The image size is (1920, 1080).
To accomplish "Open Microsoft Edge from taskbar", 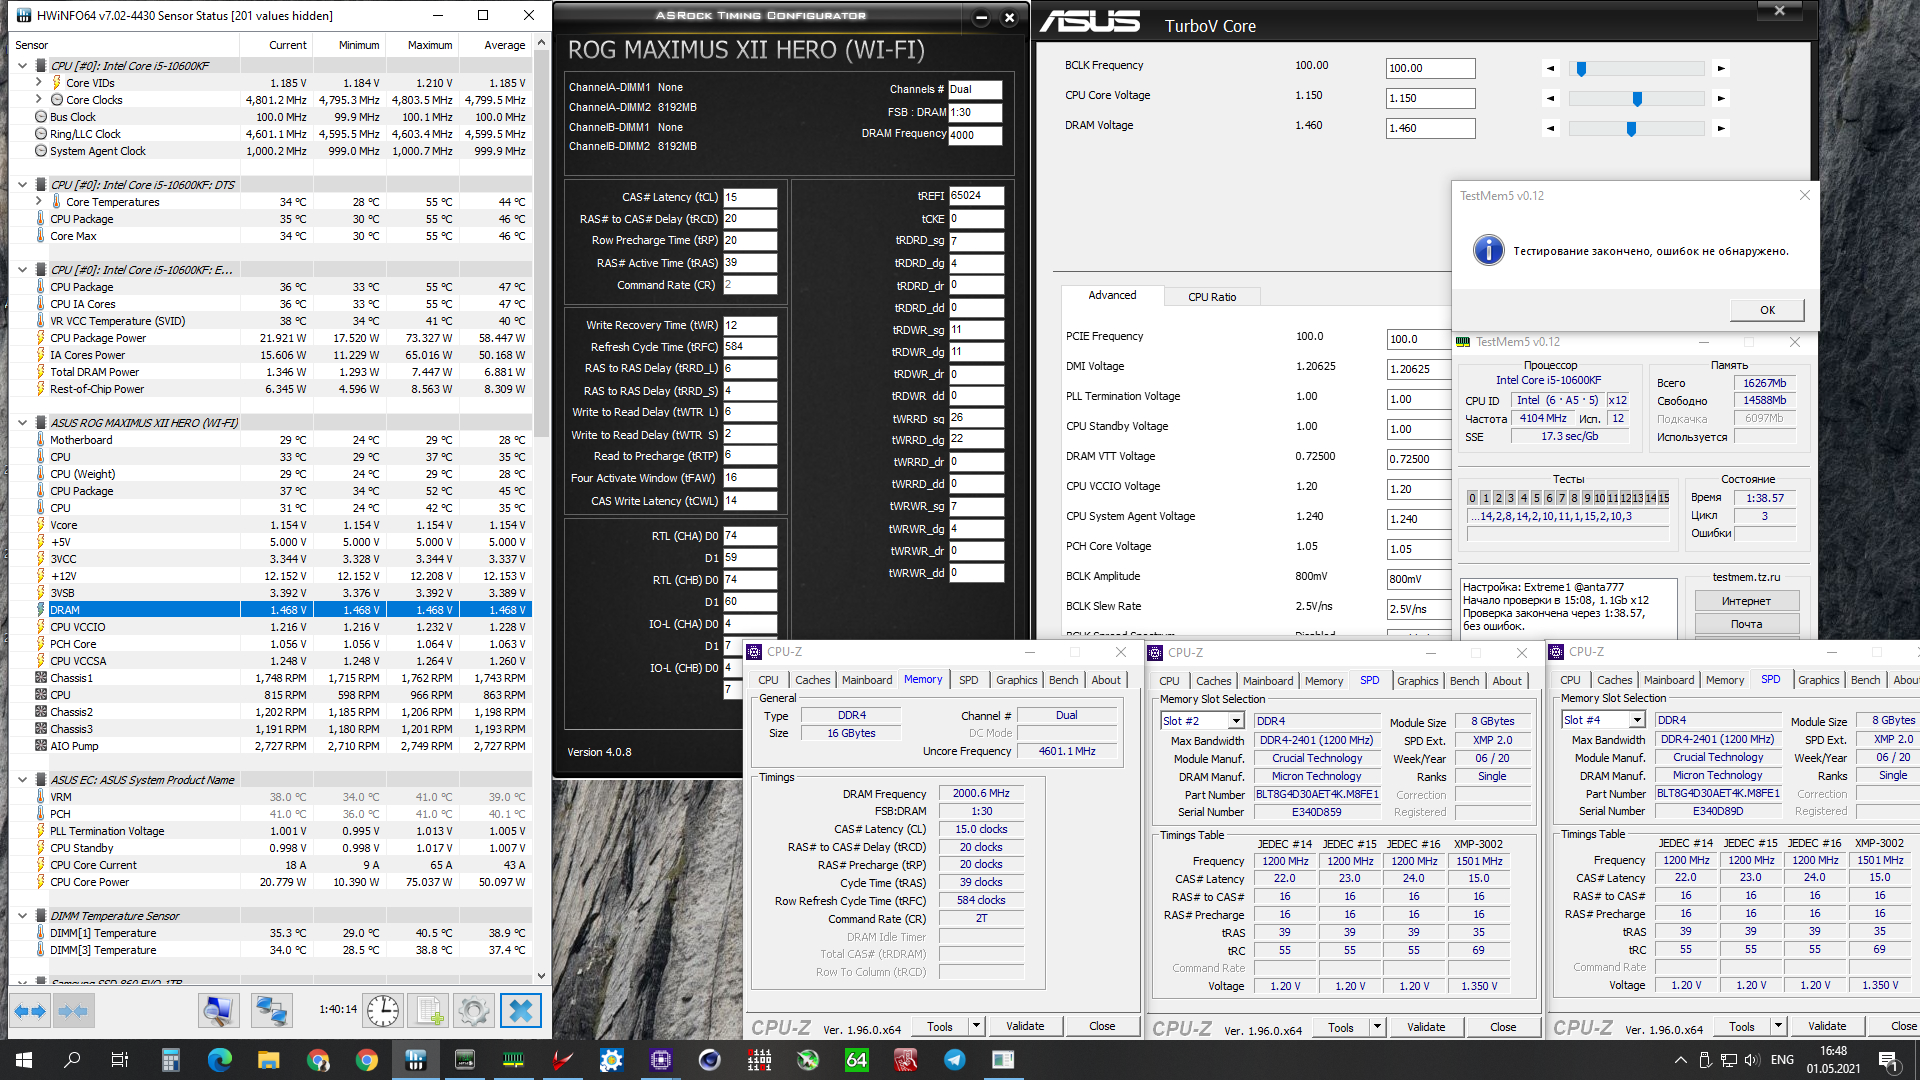I will pos(219,1060).
